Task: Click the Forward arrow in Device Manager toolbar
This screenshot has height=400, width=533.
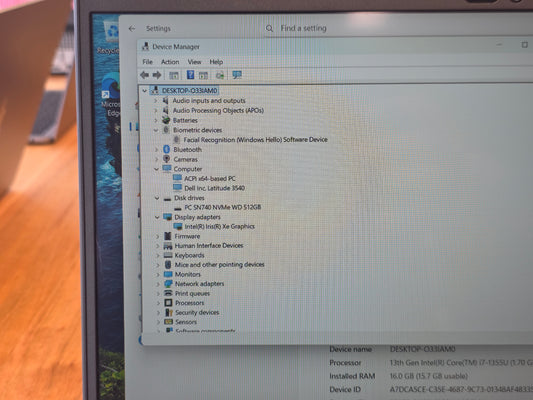Action: tap(157, 75)
